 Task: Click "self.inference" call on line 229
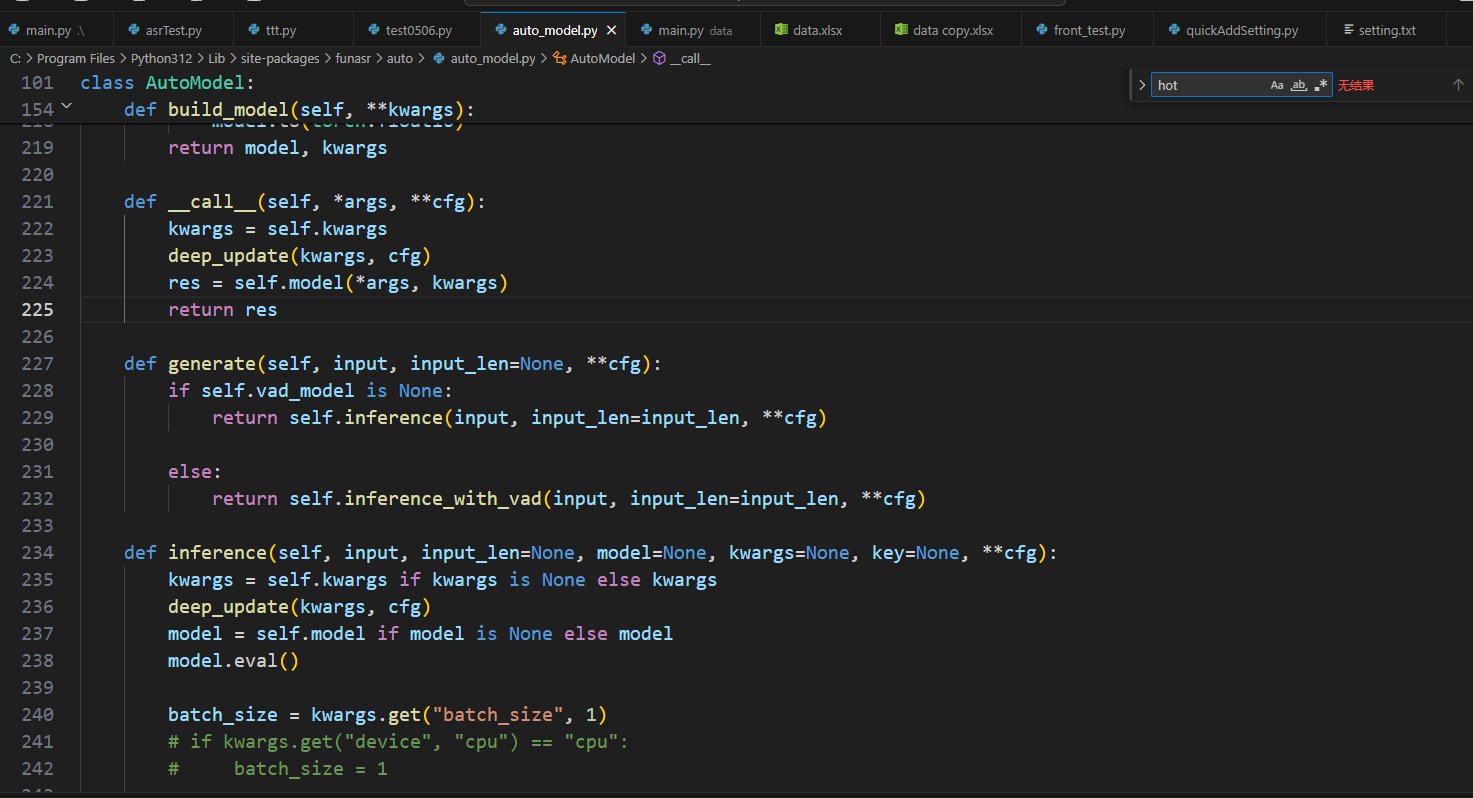[x=366, y=418]
